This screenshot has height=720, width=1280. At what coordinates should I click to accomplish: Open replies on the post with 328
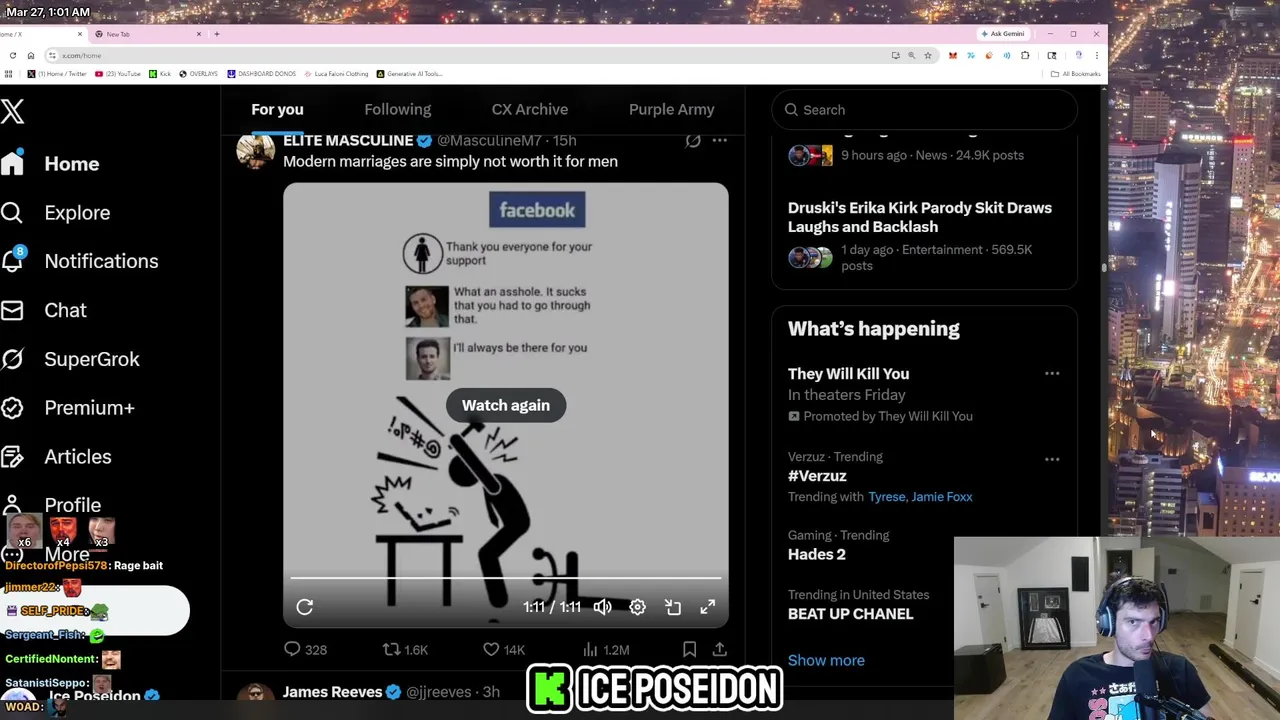pos(306,649)
